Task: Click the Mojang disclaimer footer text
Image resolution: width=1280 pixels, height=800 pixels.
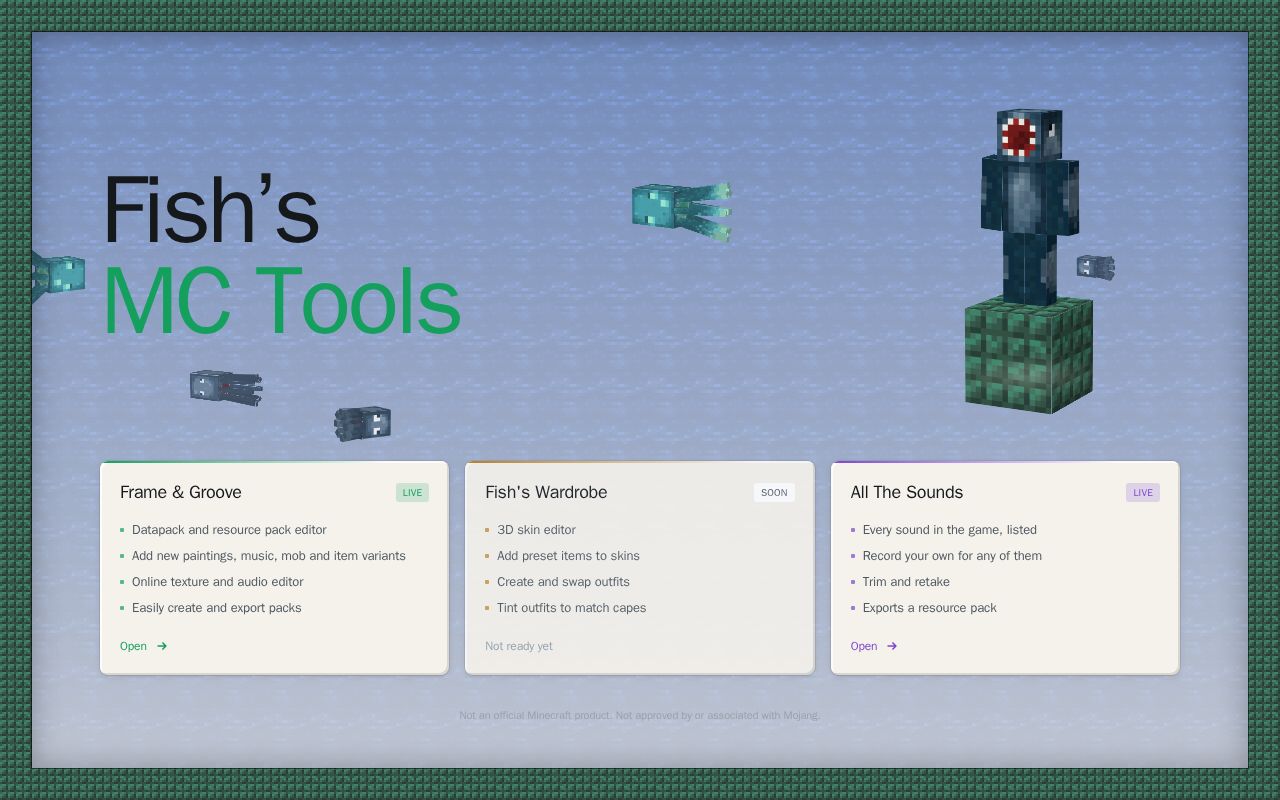Action: [640, 715]
